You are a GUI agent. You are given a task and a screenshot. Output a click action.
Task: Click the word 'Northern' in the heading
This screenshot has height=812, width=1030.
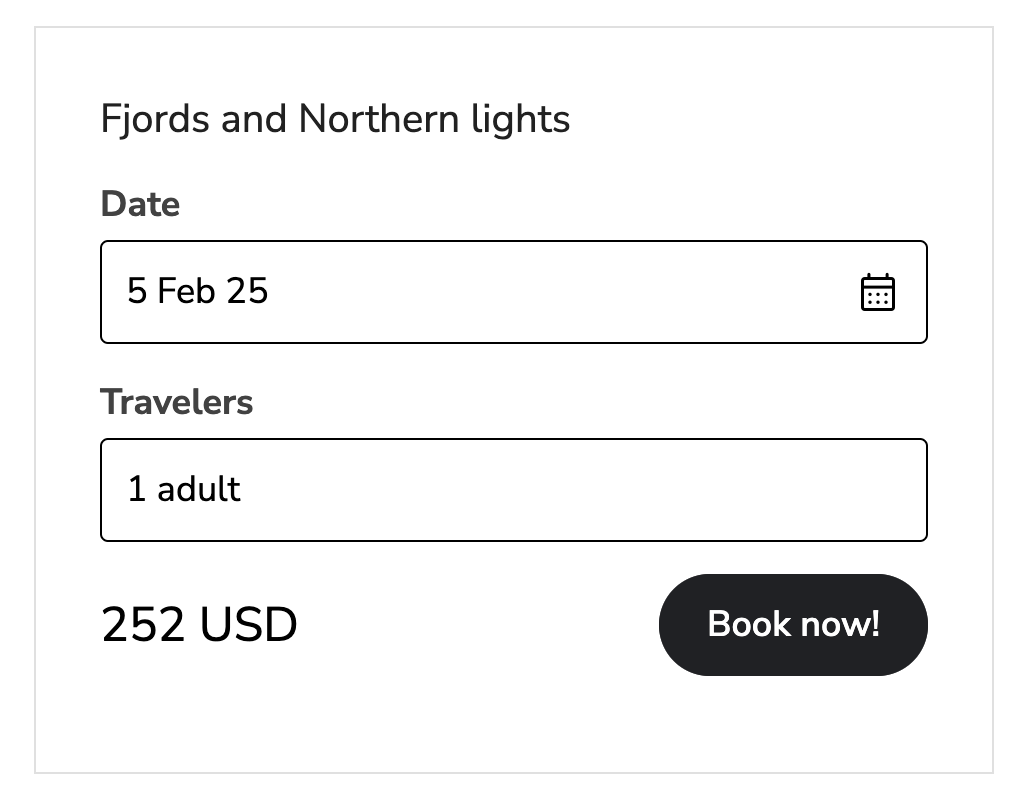pos(378,120)
